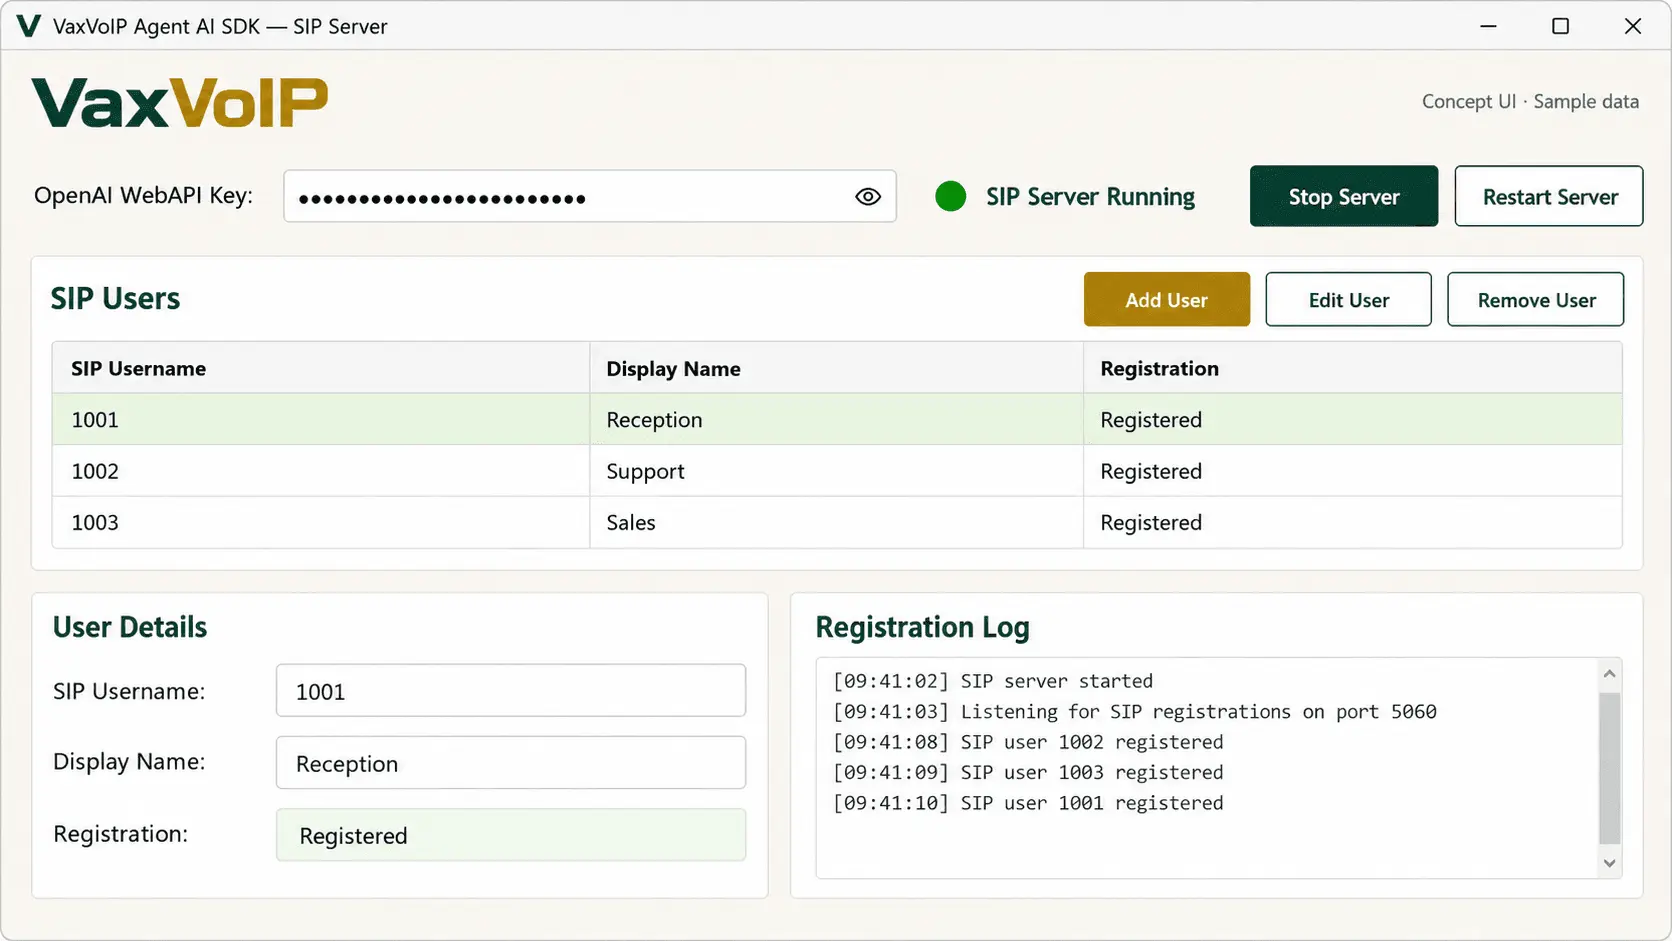1672x941 pixels.
Task: Click log entry 'SIP user 1003 registered'
Action: click(x=1028, y=772)
